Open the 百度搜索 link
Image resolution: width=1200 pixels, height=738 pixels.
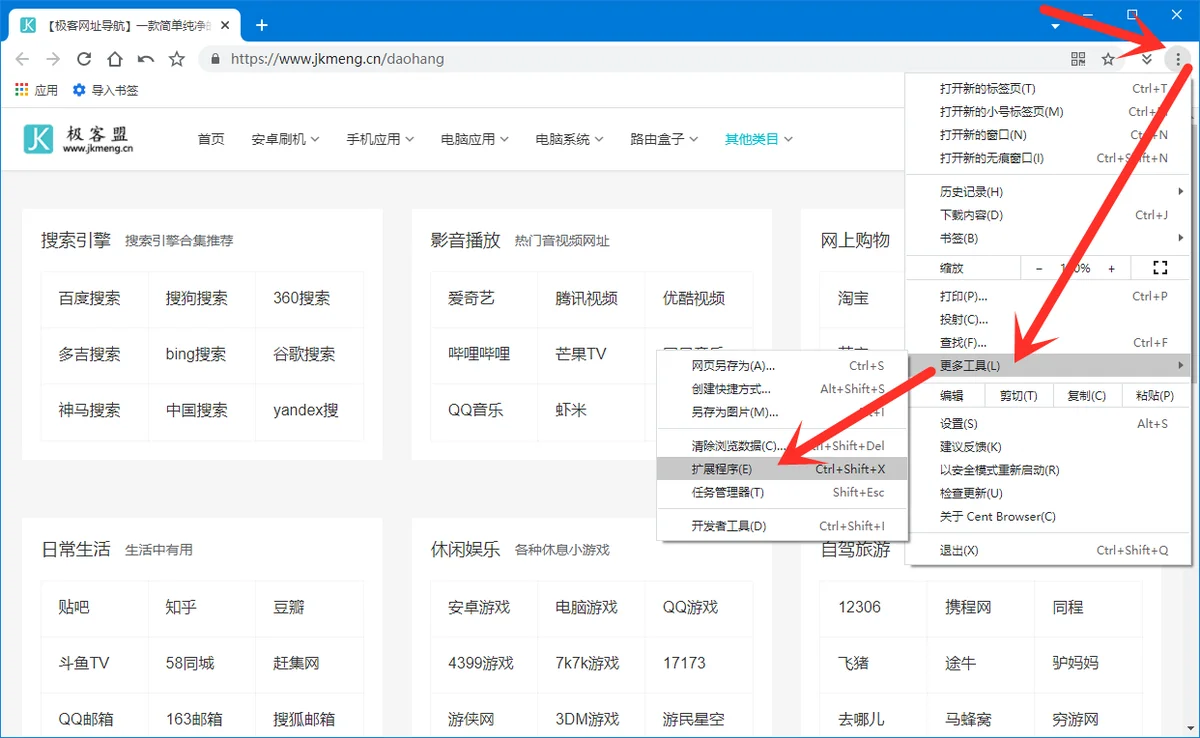pyautogui.click(x=89, y=298)
